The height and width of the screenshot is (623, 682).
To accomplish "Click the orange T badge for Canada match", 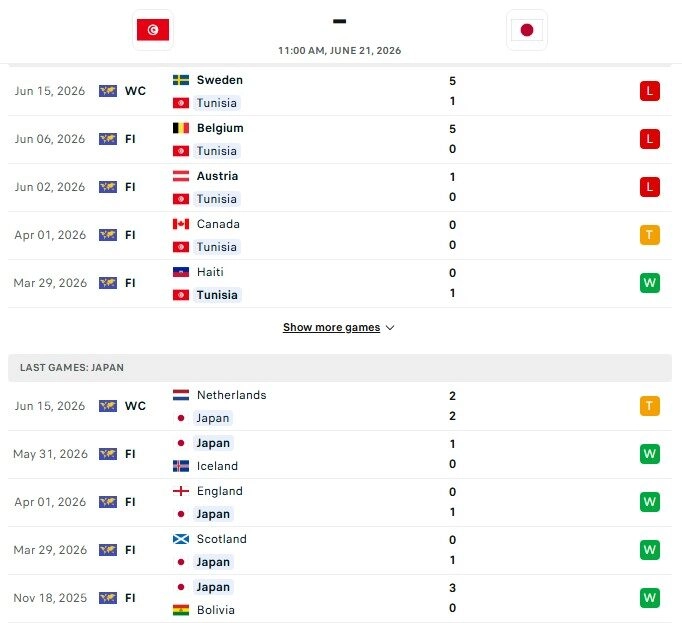I will coord(649,235).
